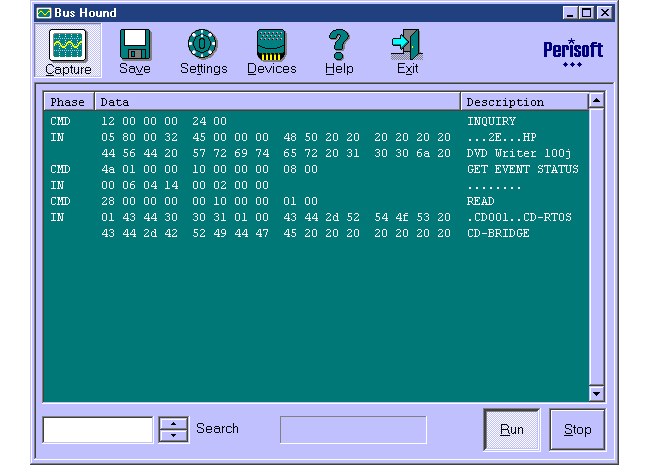Select the INQUIRY command row
Viewport: 650px width, 465px height.
click(316, 121)
